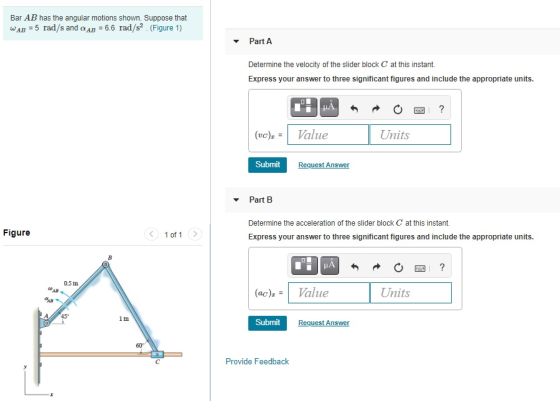Viewport: 560px width, 401px height.
Task: Open the Provide Feedback link
Action: click(257, 361)
